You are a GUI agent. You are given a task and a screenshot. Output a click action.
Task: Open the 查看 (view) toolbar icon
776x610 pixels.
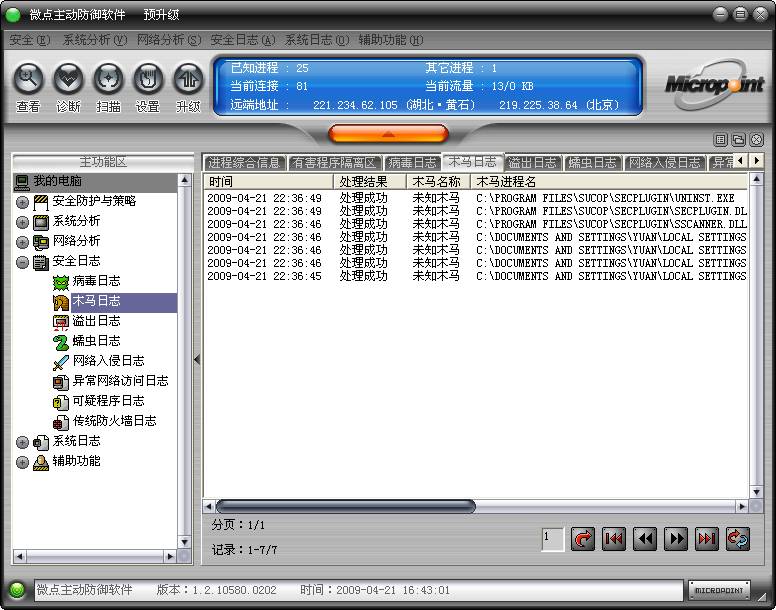point(28,79)
